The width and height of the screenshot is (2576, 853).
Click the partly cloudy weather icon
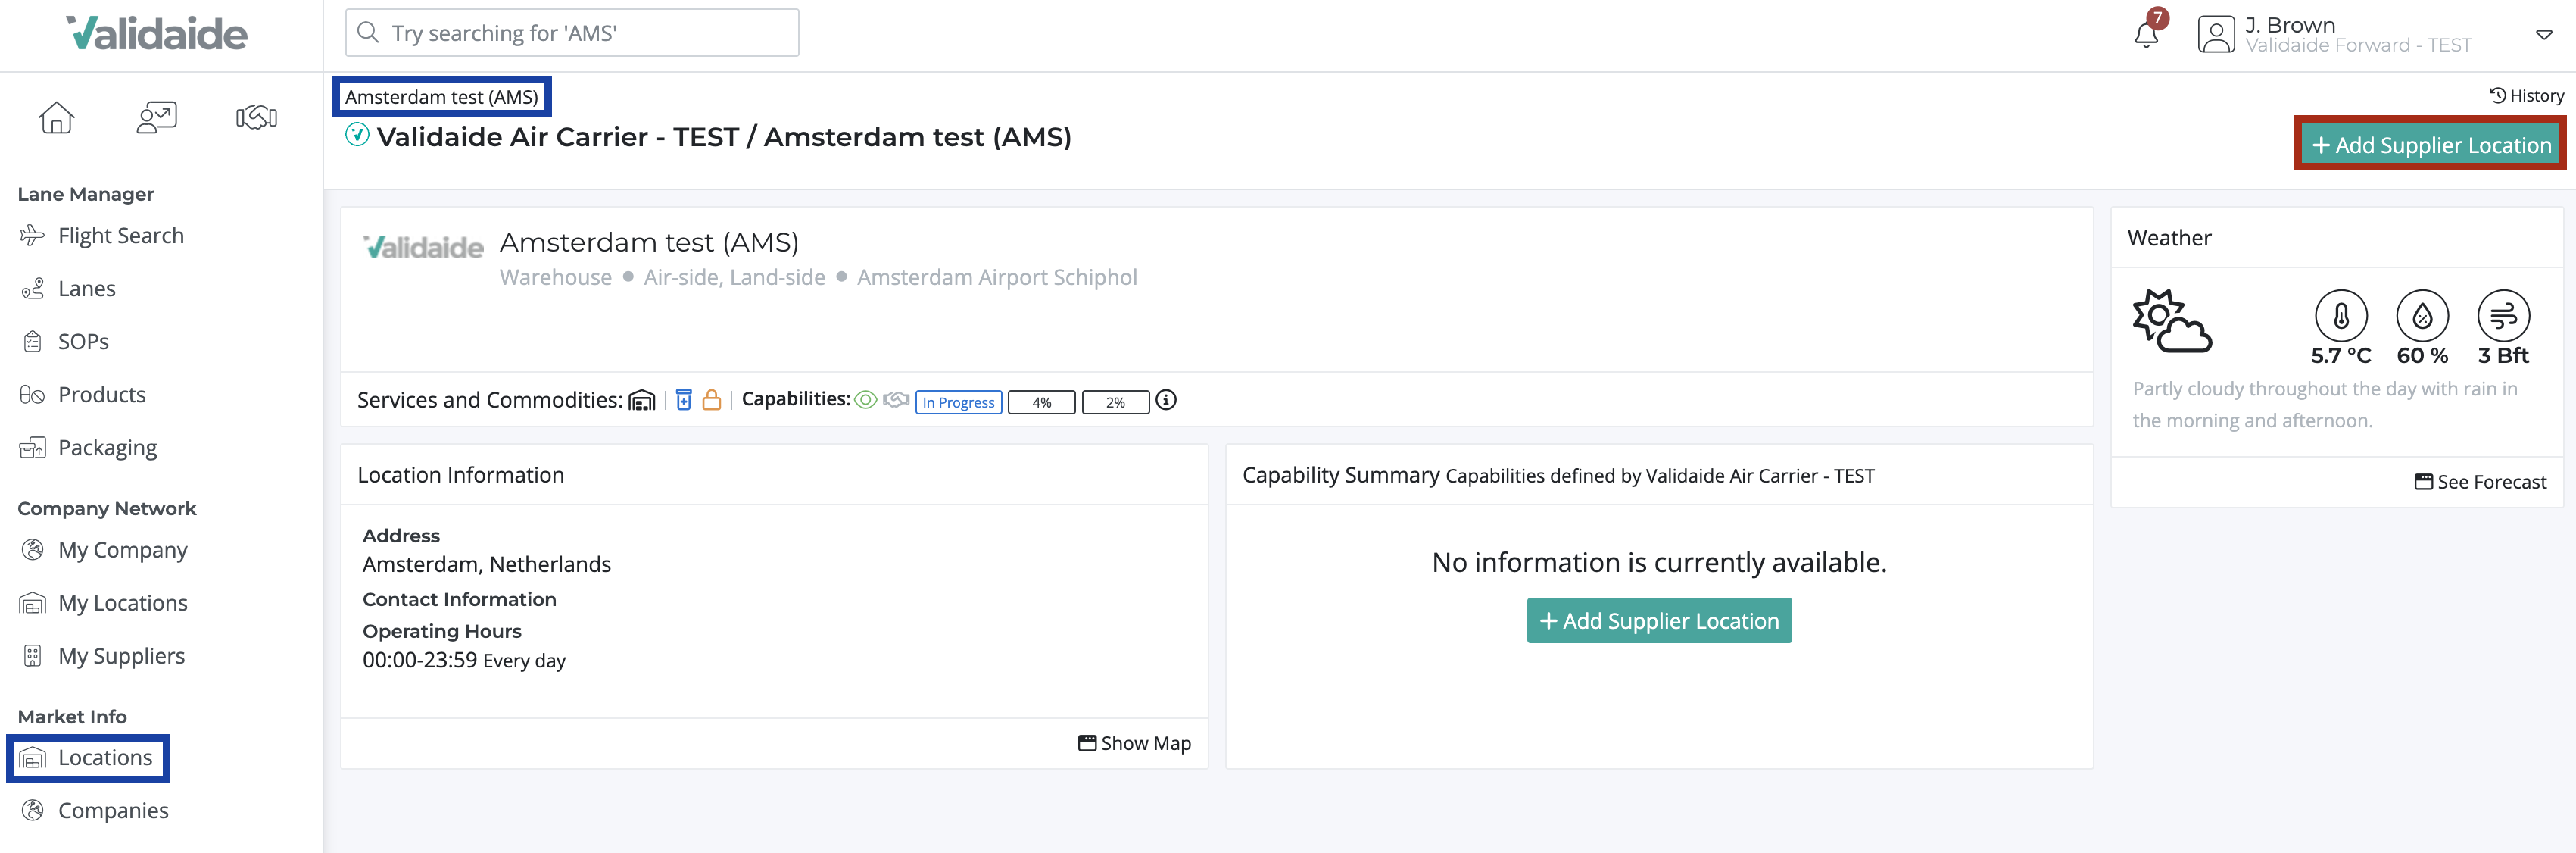click(2171, 321)
